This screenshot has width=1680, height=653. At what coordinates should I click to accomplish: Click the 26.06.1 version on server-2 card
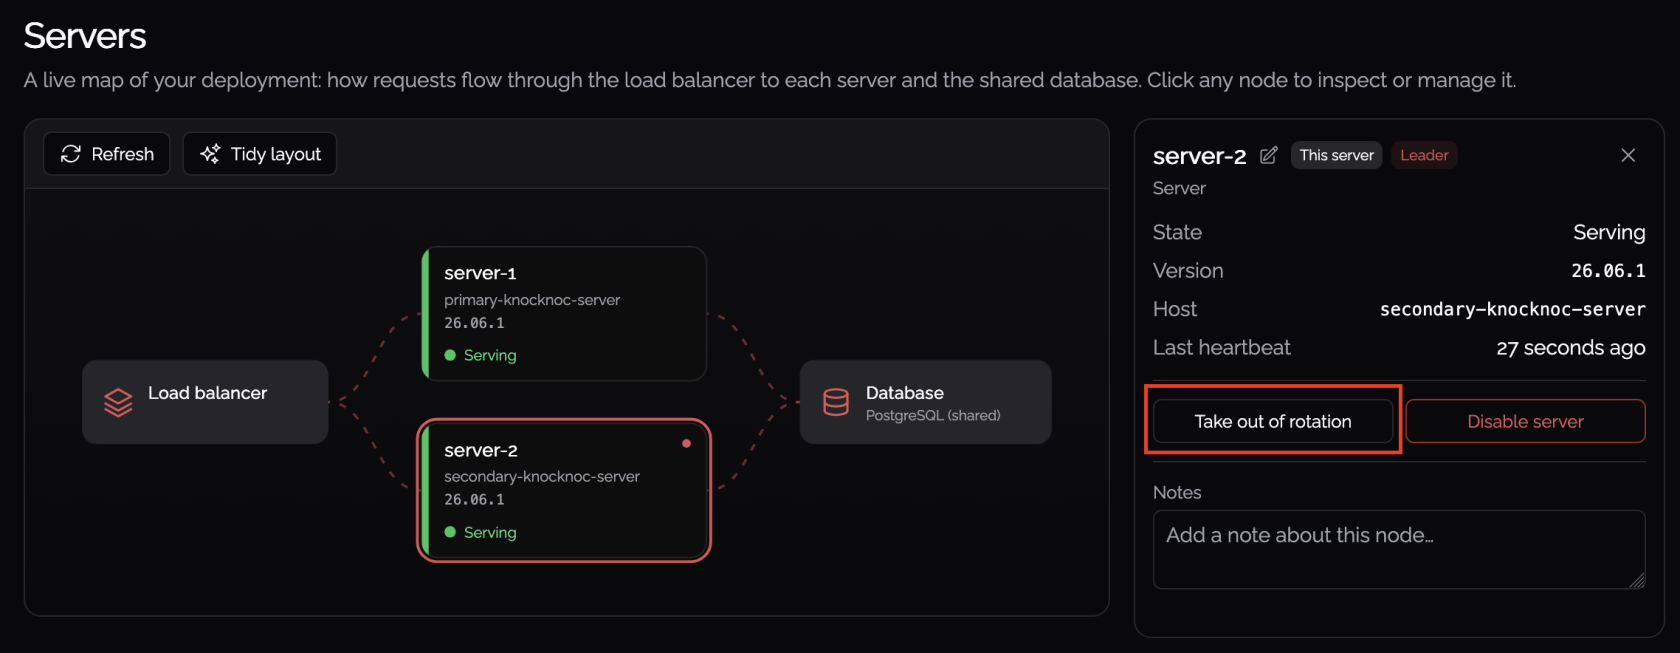click(474, 500)
